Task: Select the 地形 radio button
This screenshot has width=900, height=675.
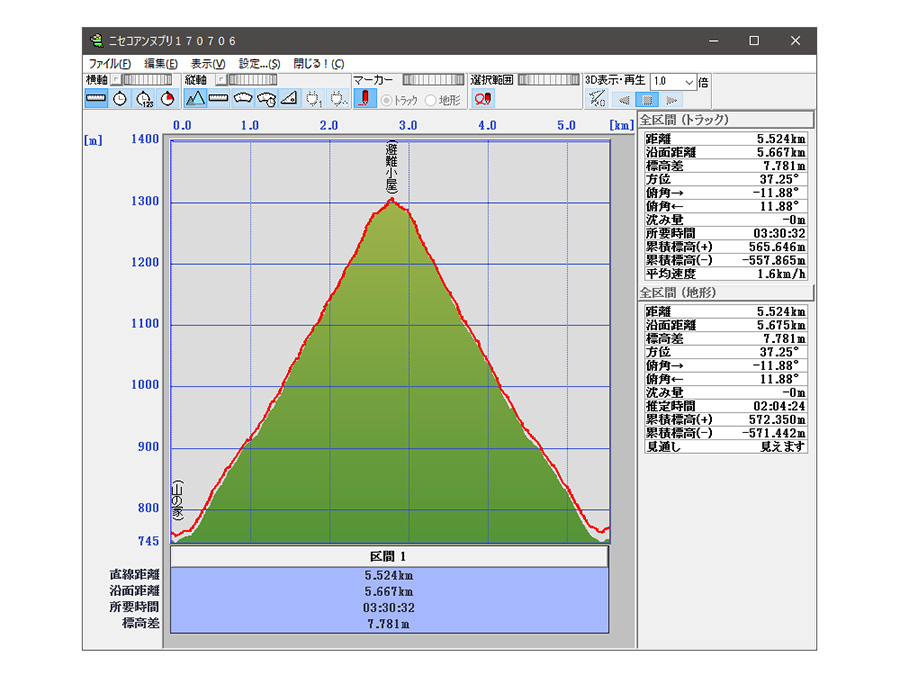Action: pos(431,100)
